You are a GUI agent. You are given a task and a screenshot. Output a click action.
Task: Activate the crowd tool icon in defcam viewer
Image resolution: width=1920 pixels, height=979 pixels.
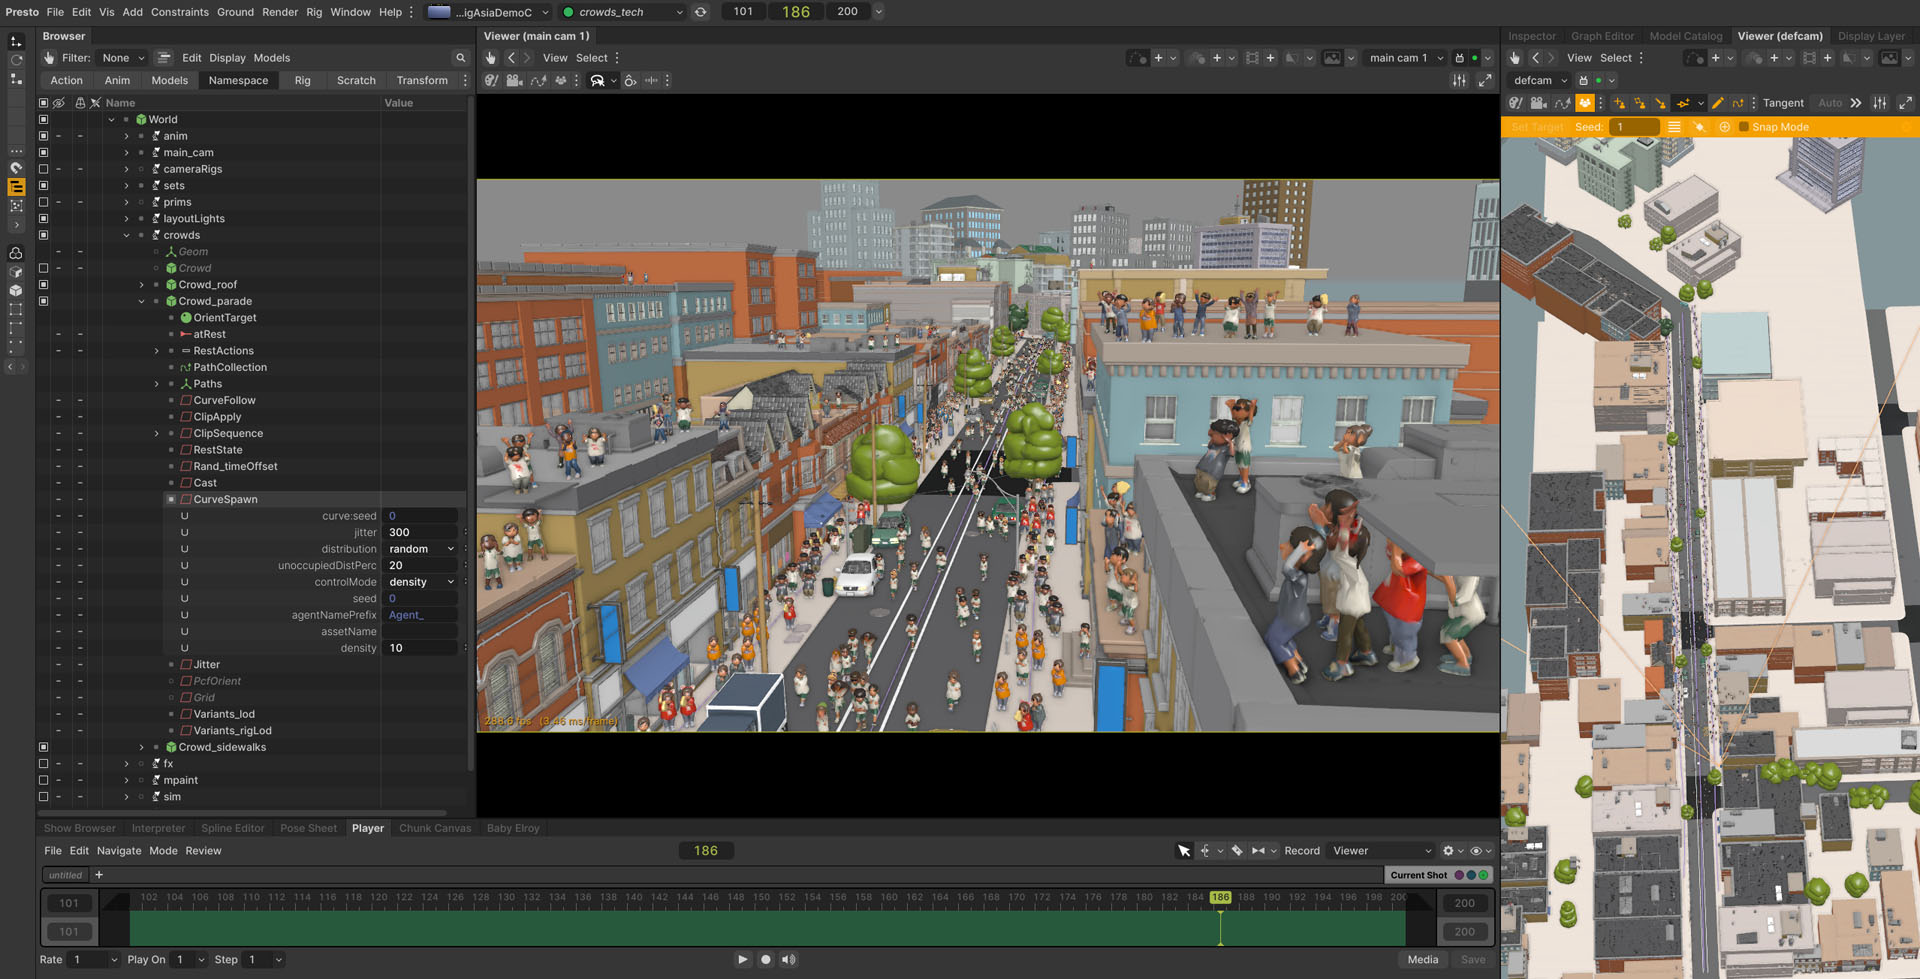pos(1585,103)
